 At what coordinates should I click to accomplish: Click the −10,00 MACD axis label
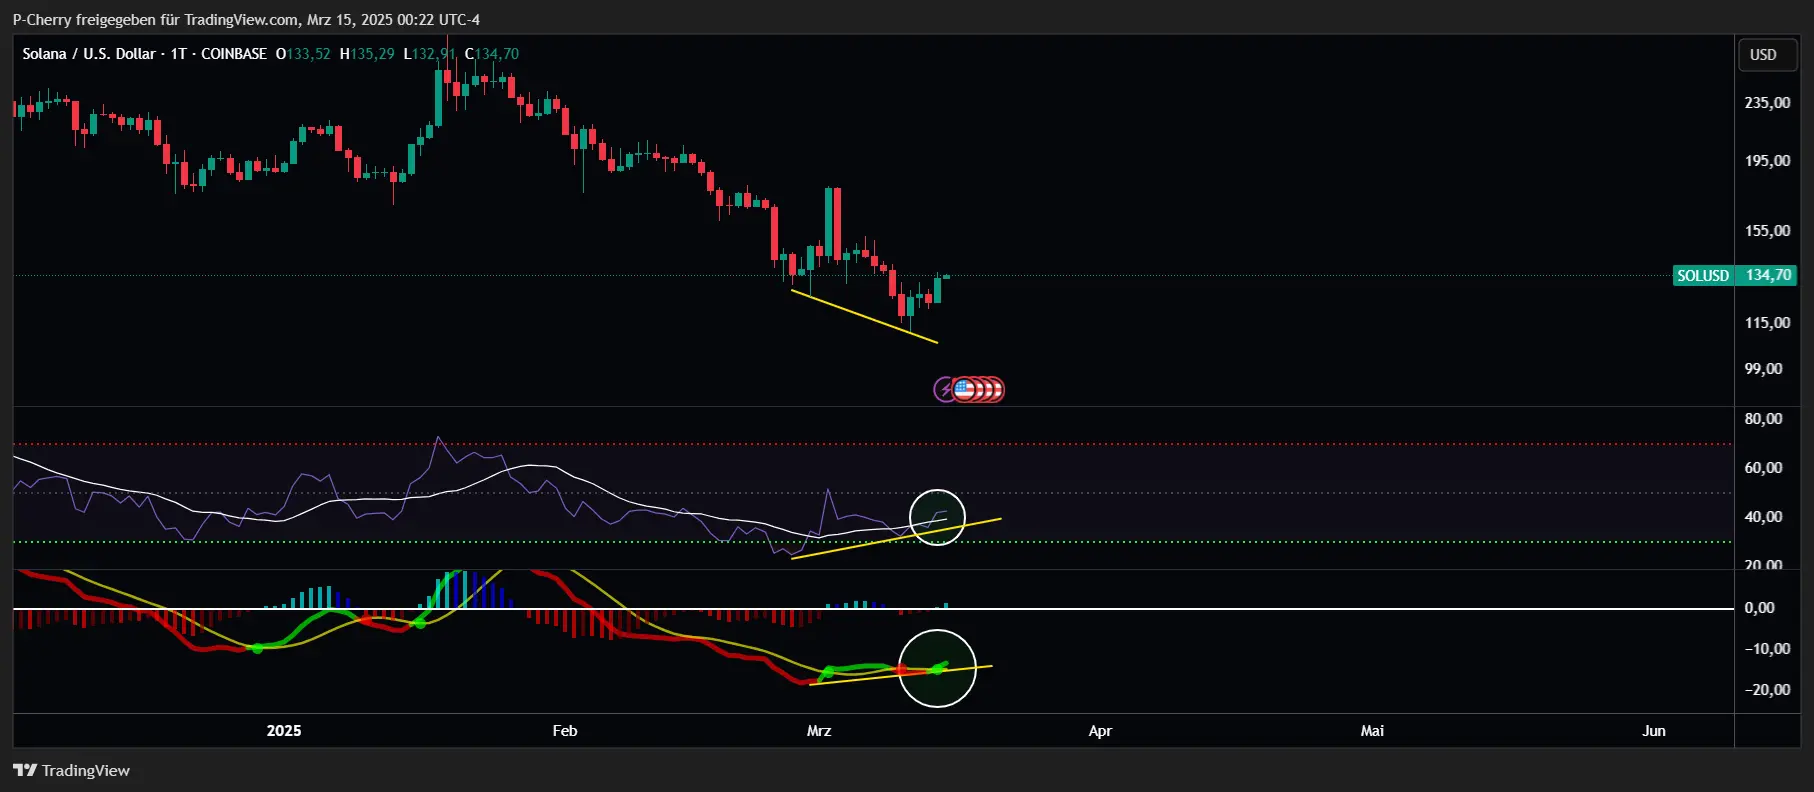tap(1767, 649)
